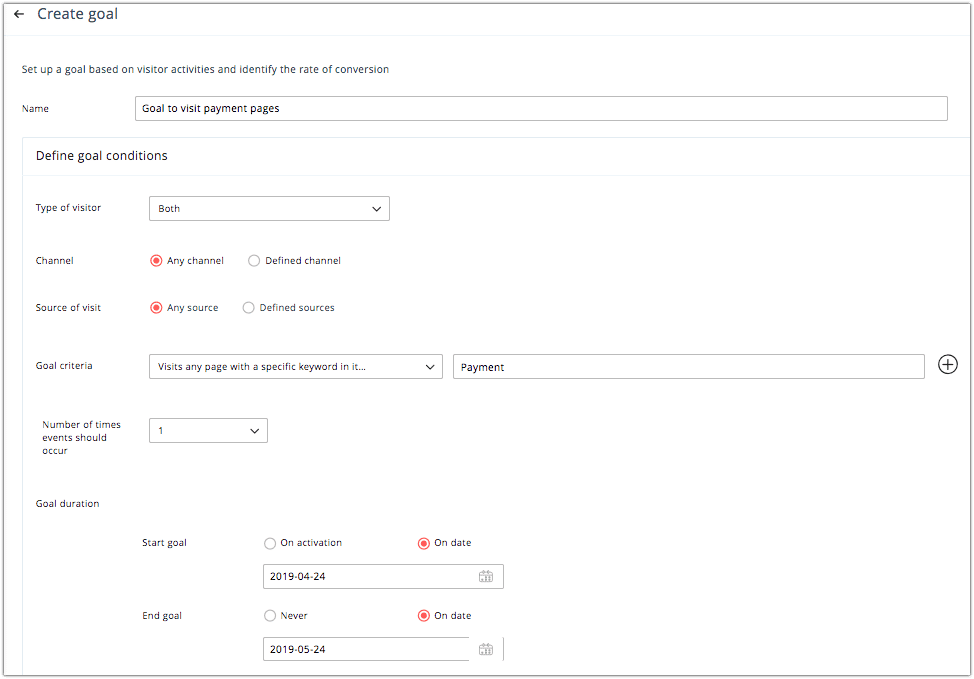Set End goal to Never

click(x=270, y=616)
